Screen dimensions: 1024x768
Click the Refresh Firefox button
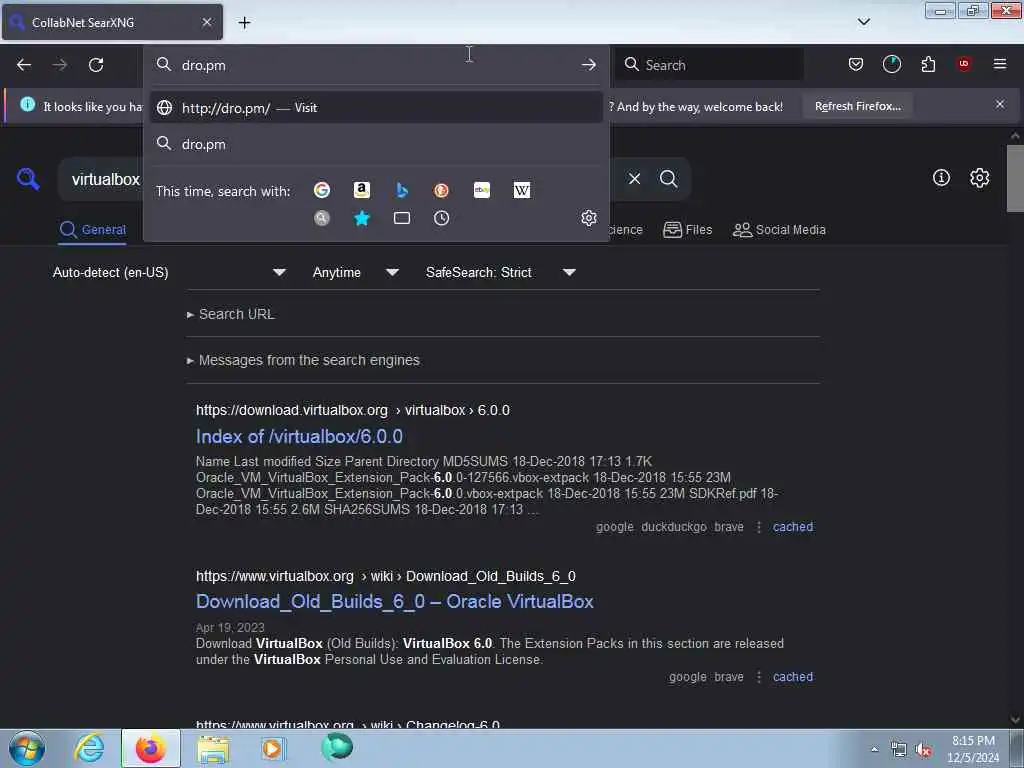click(x=857, y=106)
